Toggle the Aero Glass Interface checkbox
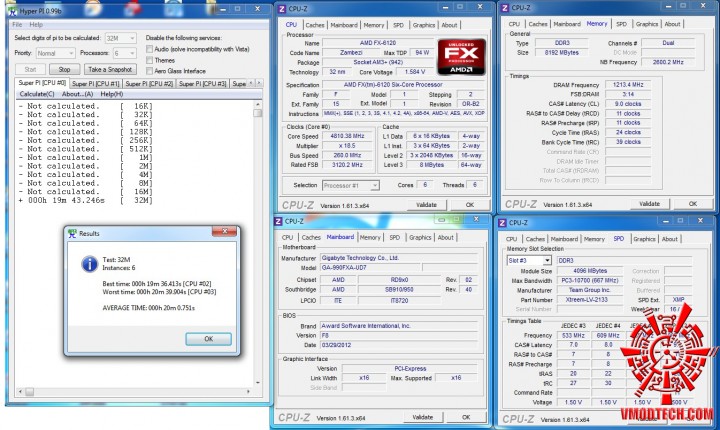 click(x=149, y=71)
